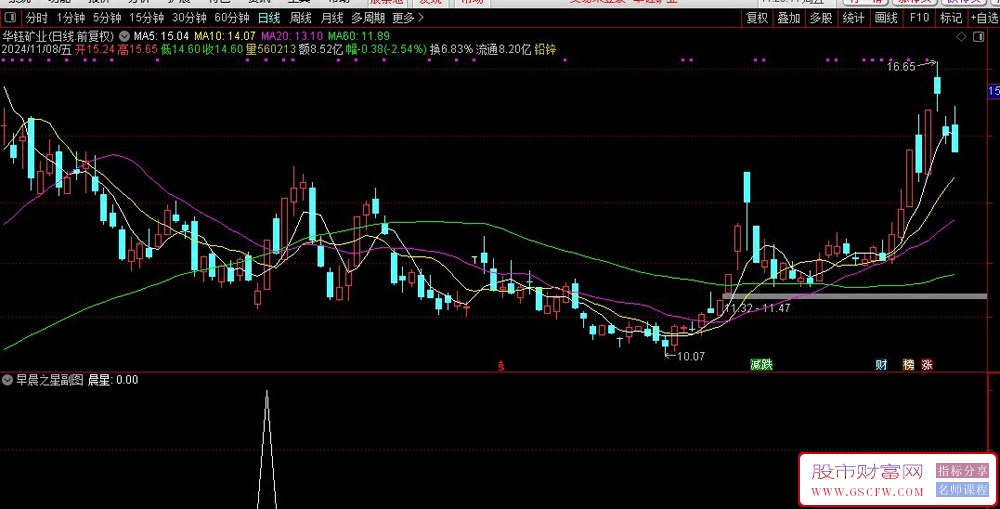Click the 早晨之星副图 indicator name
The width and height of the screenshot is (1000, 509).
pyautogui.click(x=50, y=380)
